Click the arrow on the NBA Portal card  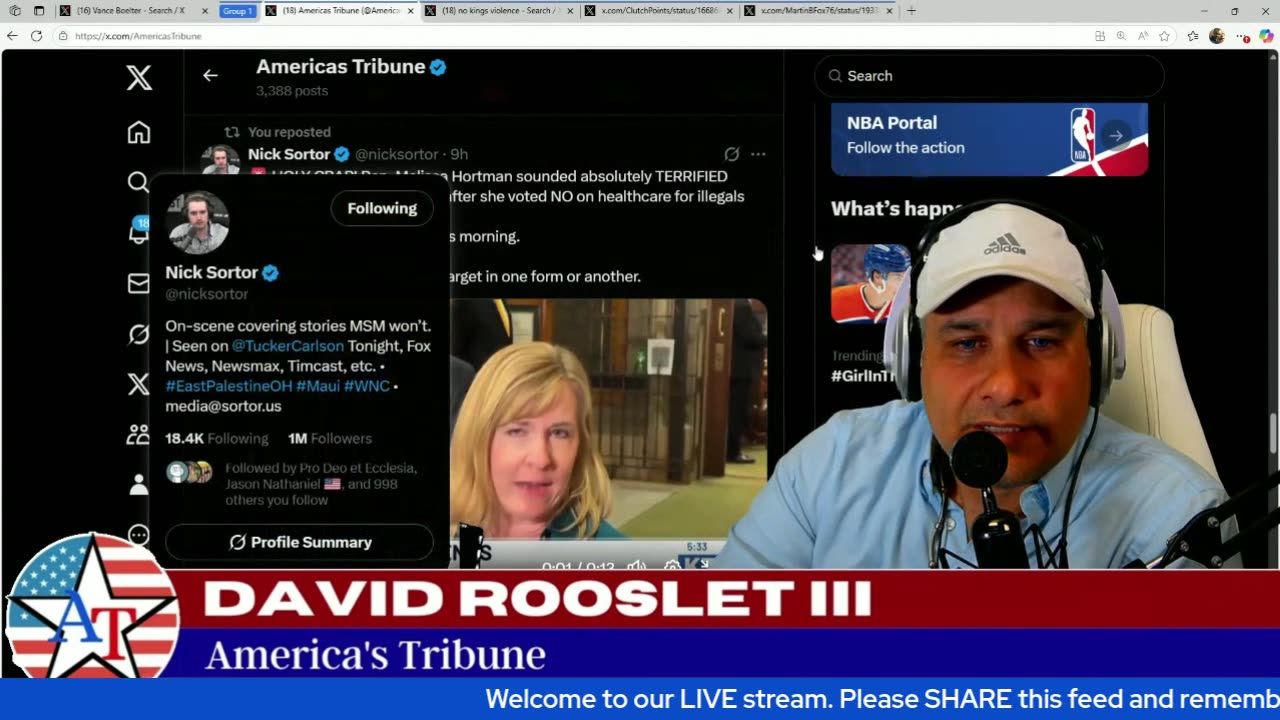pyautogui.click(x=1116, y=136)
